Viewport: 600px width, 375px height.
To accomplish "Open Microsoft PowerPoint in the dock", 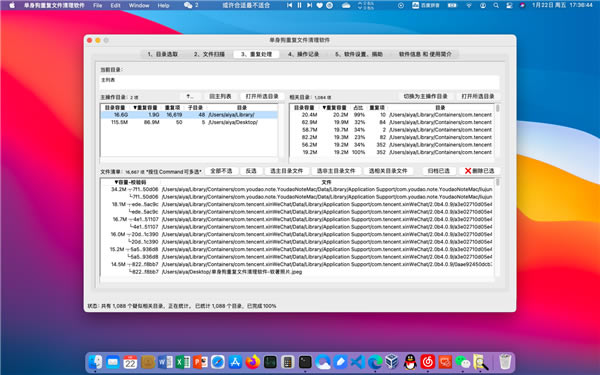I will coord(200,362).
